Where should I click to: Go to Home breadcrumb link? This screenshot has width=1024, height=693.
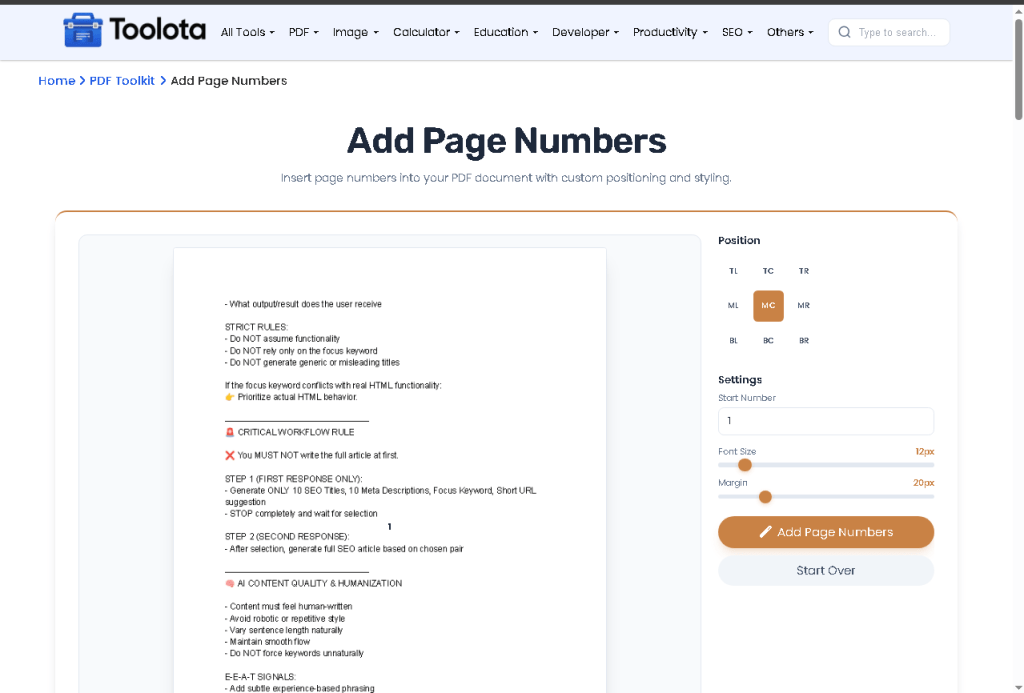(57, 80)
